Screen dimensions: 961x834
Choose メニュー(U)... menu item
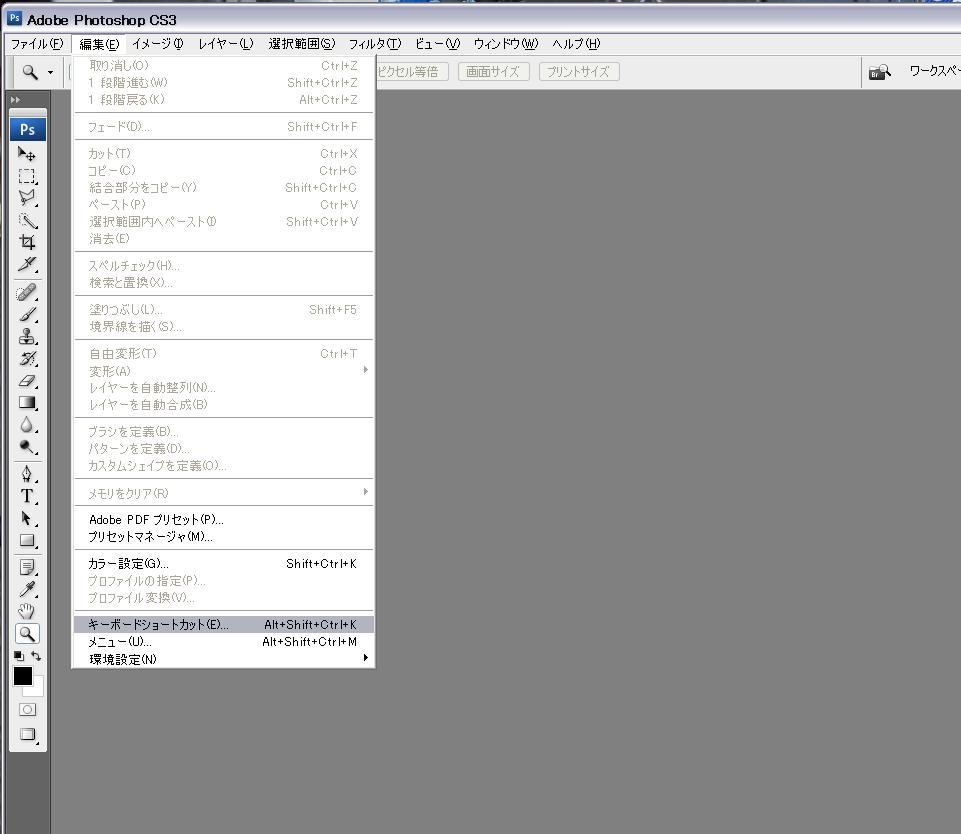click(223, 642)
